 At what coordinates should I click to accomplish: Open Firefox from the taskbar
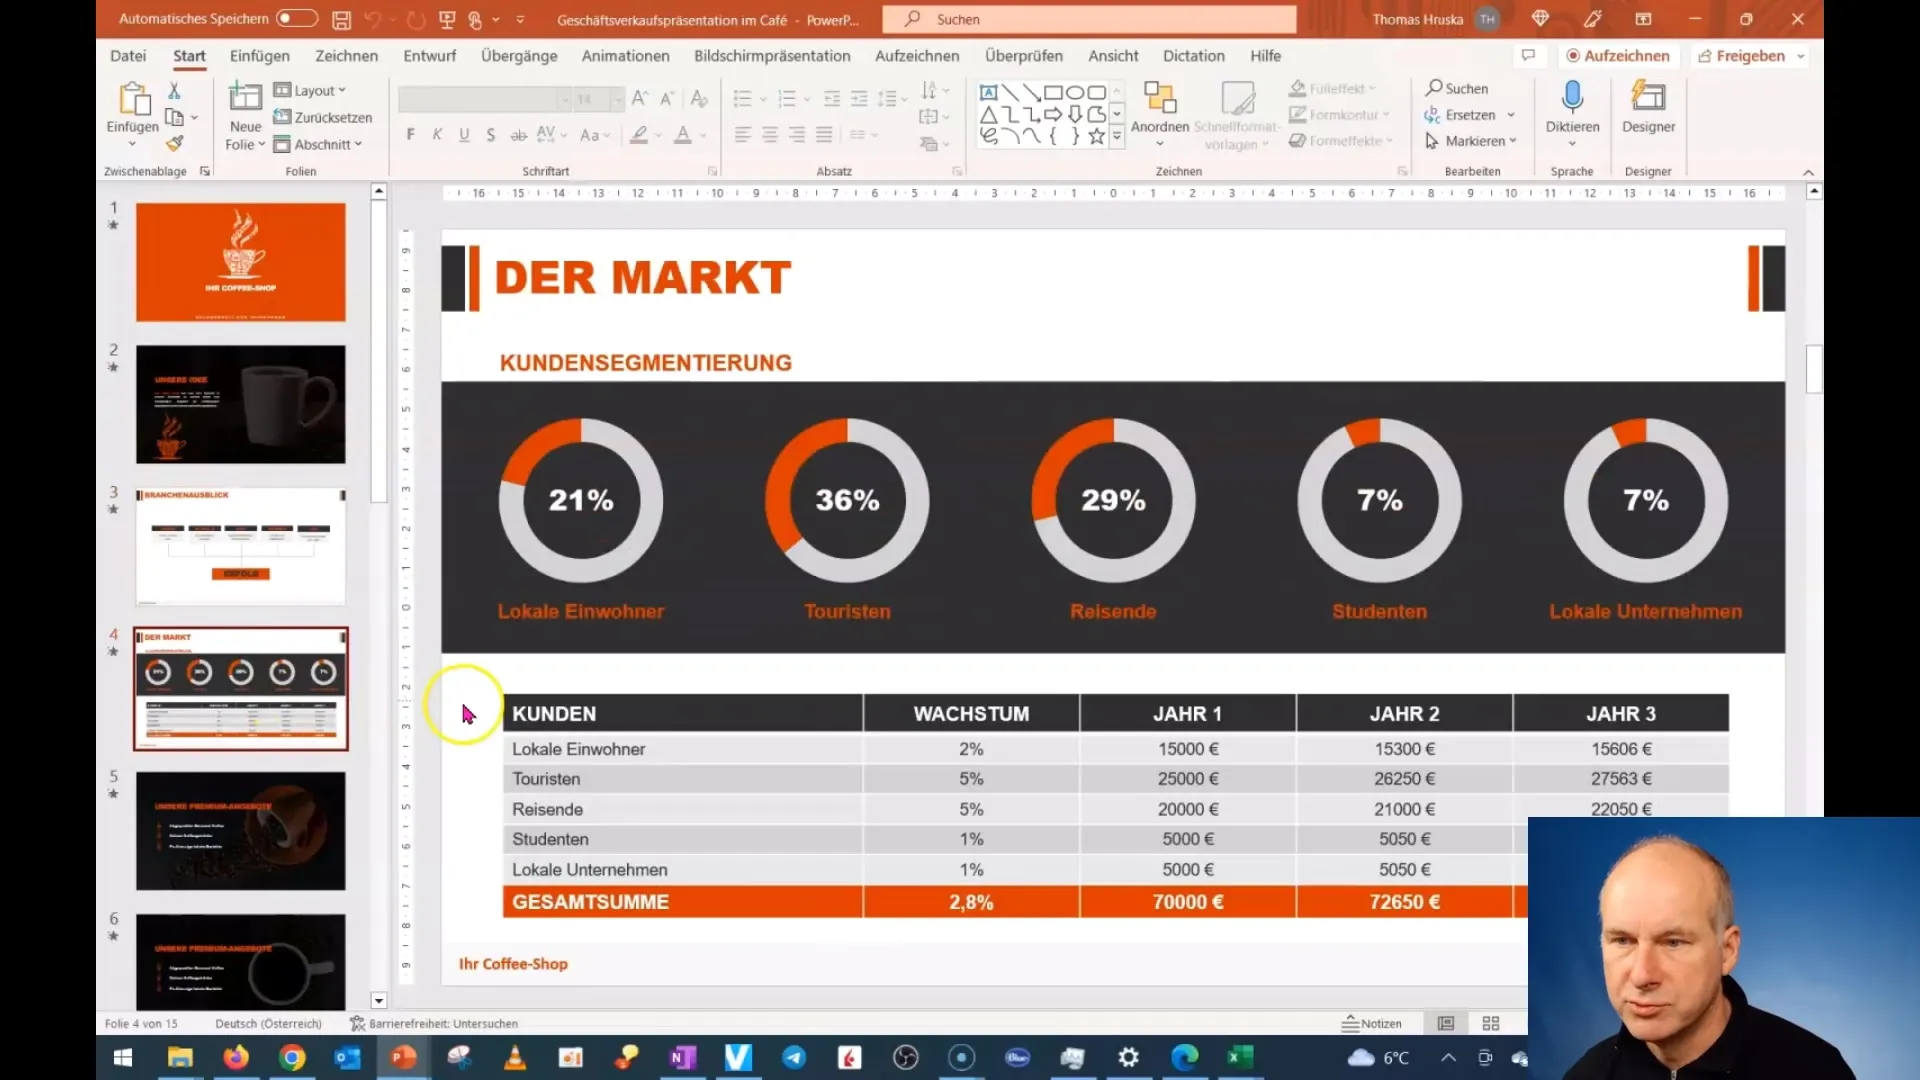(x=236, y=1057)
